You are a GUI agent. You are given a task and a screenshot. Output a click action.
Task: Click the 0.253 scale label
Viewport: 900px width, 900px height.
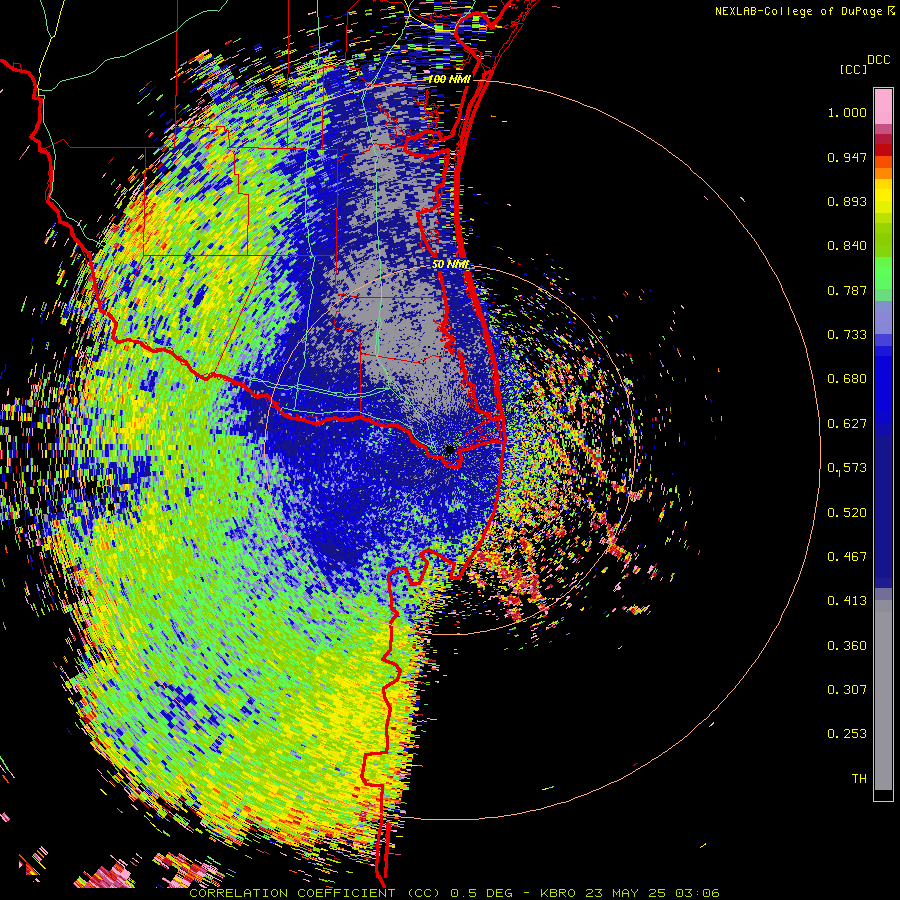tap(847, 734)
